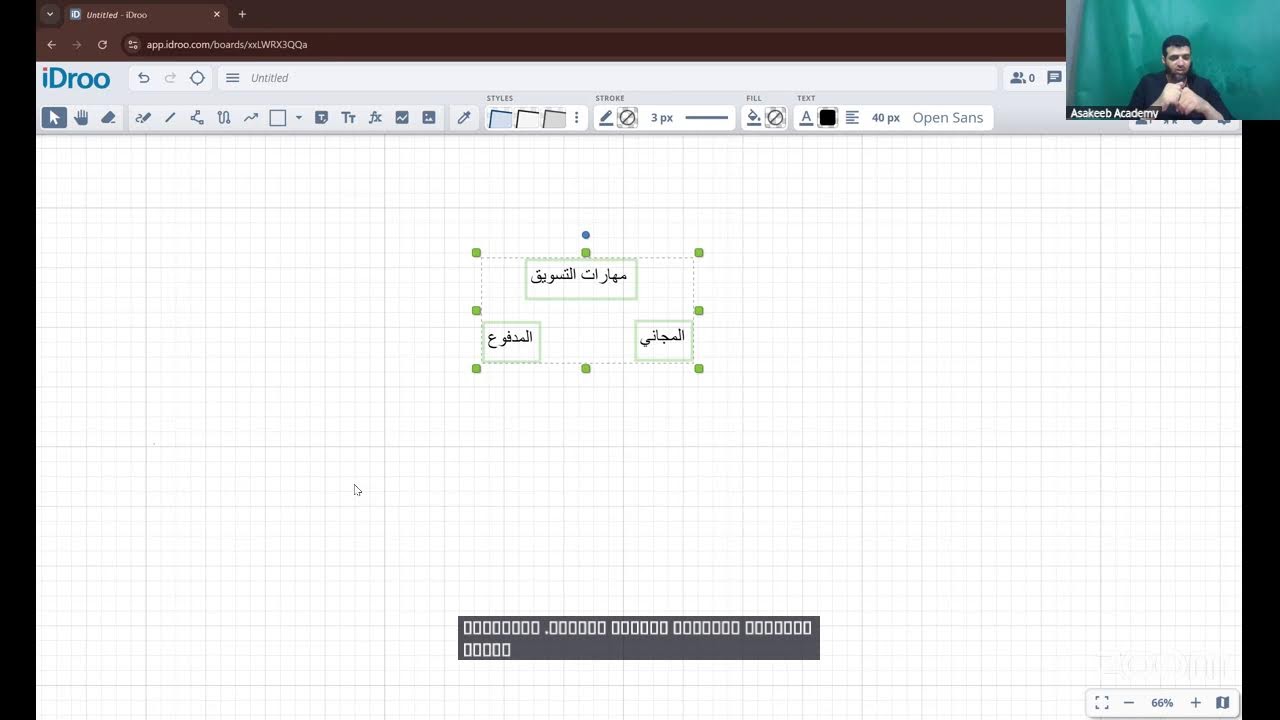Select the formula fx tool

(x=375, y=117)
